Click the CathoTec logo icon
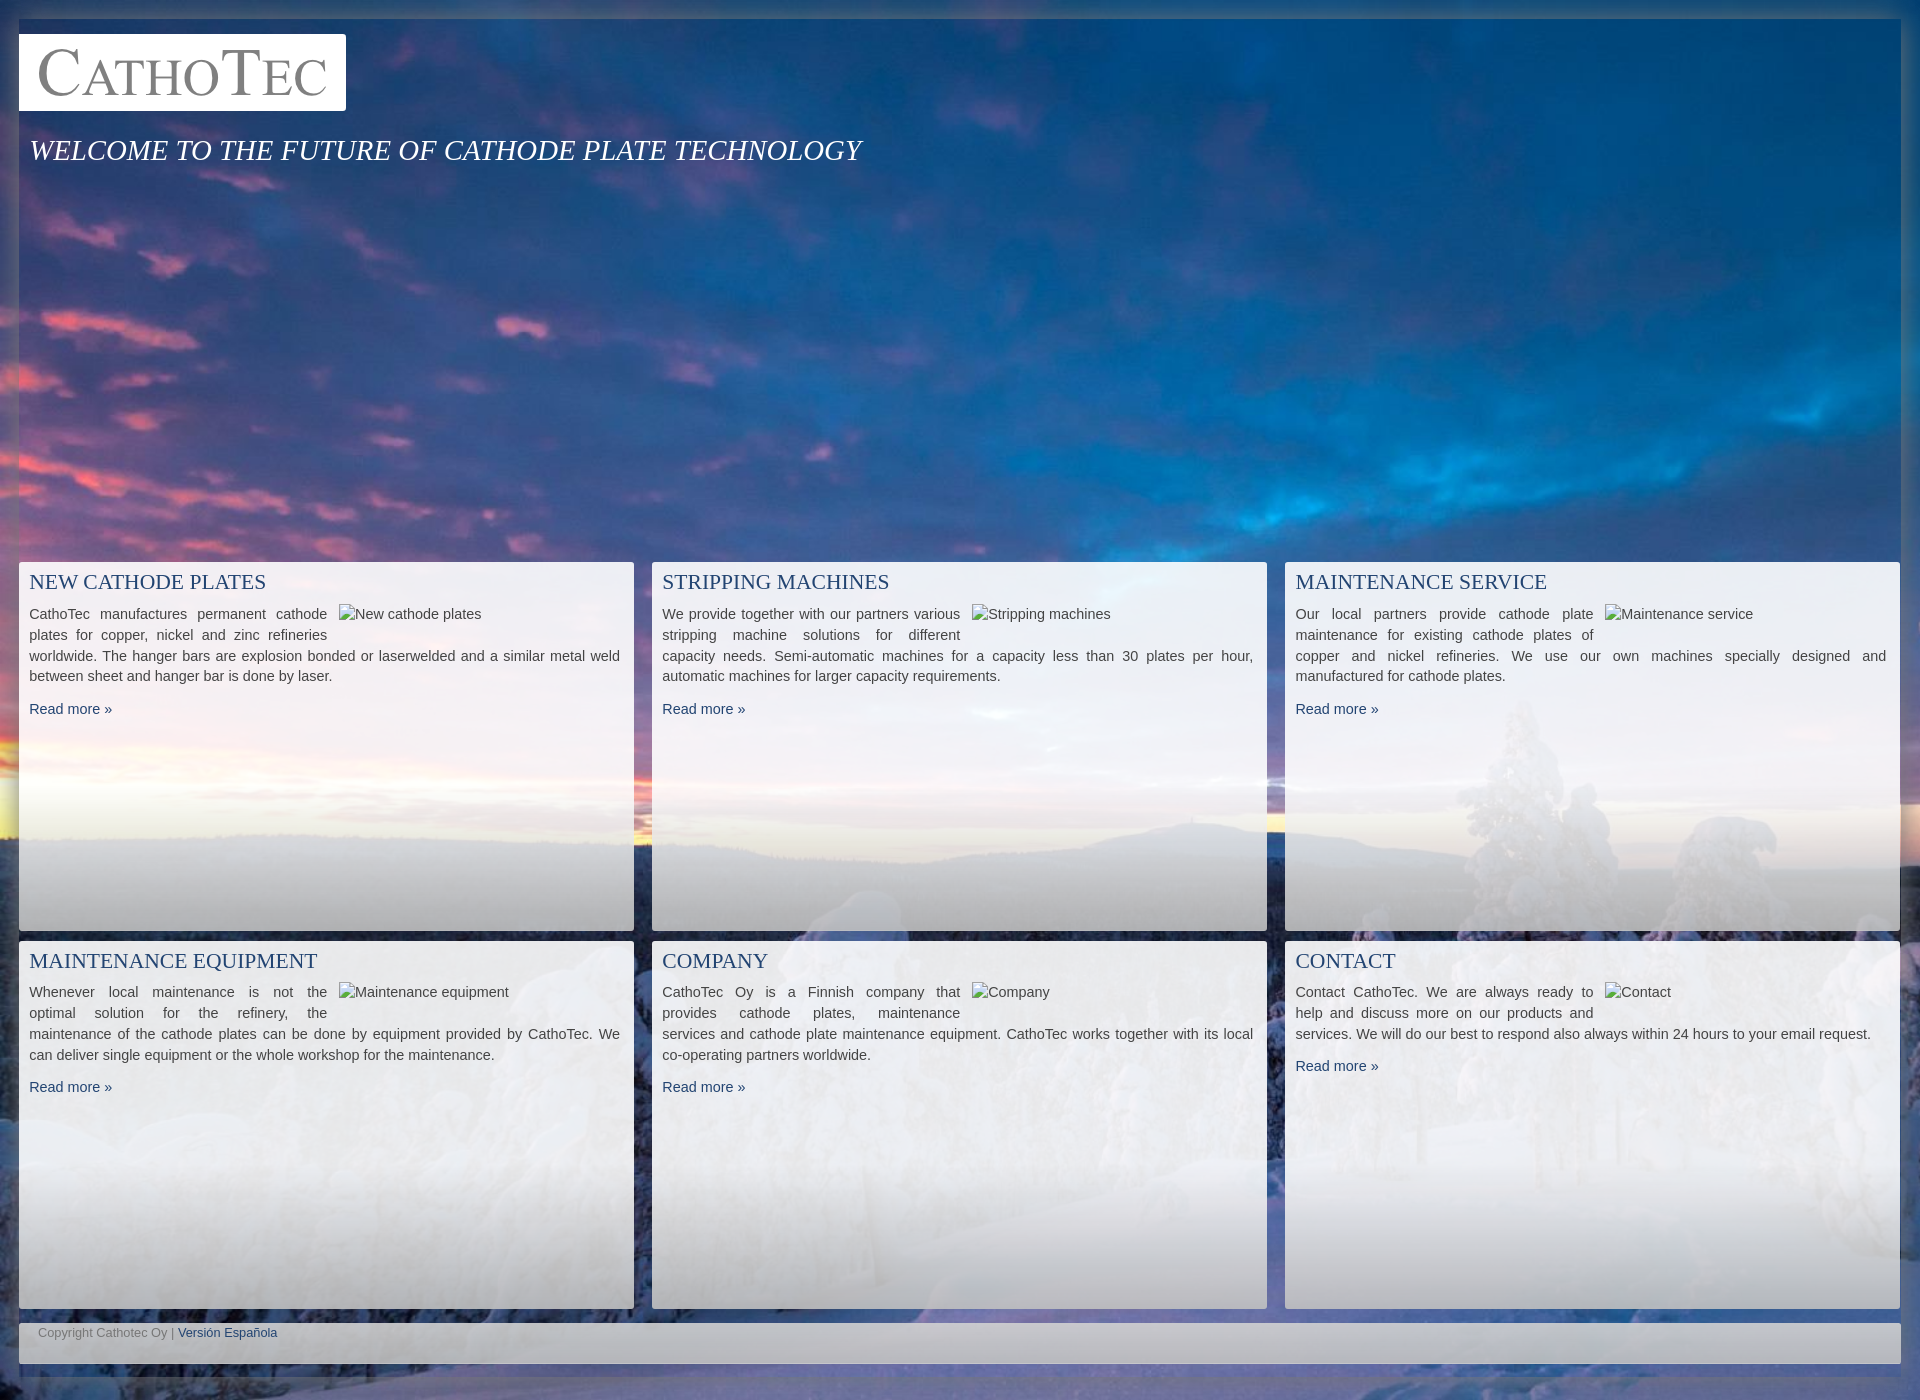 pyautogui.click(x=182, y=72)
